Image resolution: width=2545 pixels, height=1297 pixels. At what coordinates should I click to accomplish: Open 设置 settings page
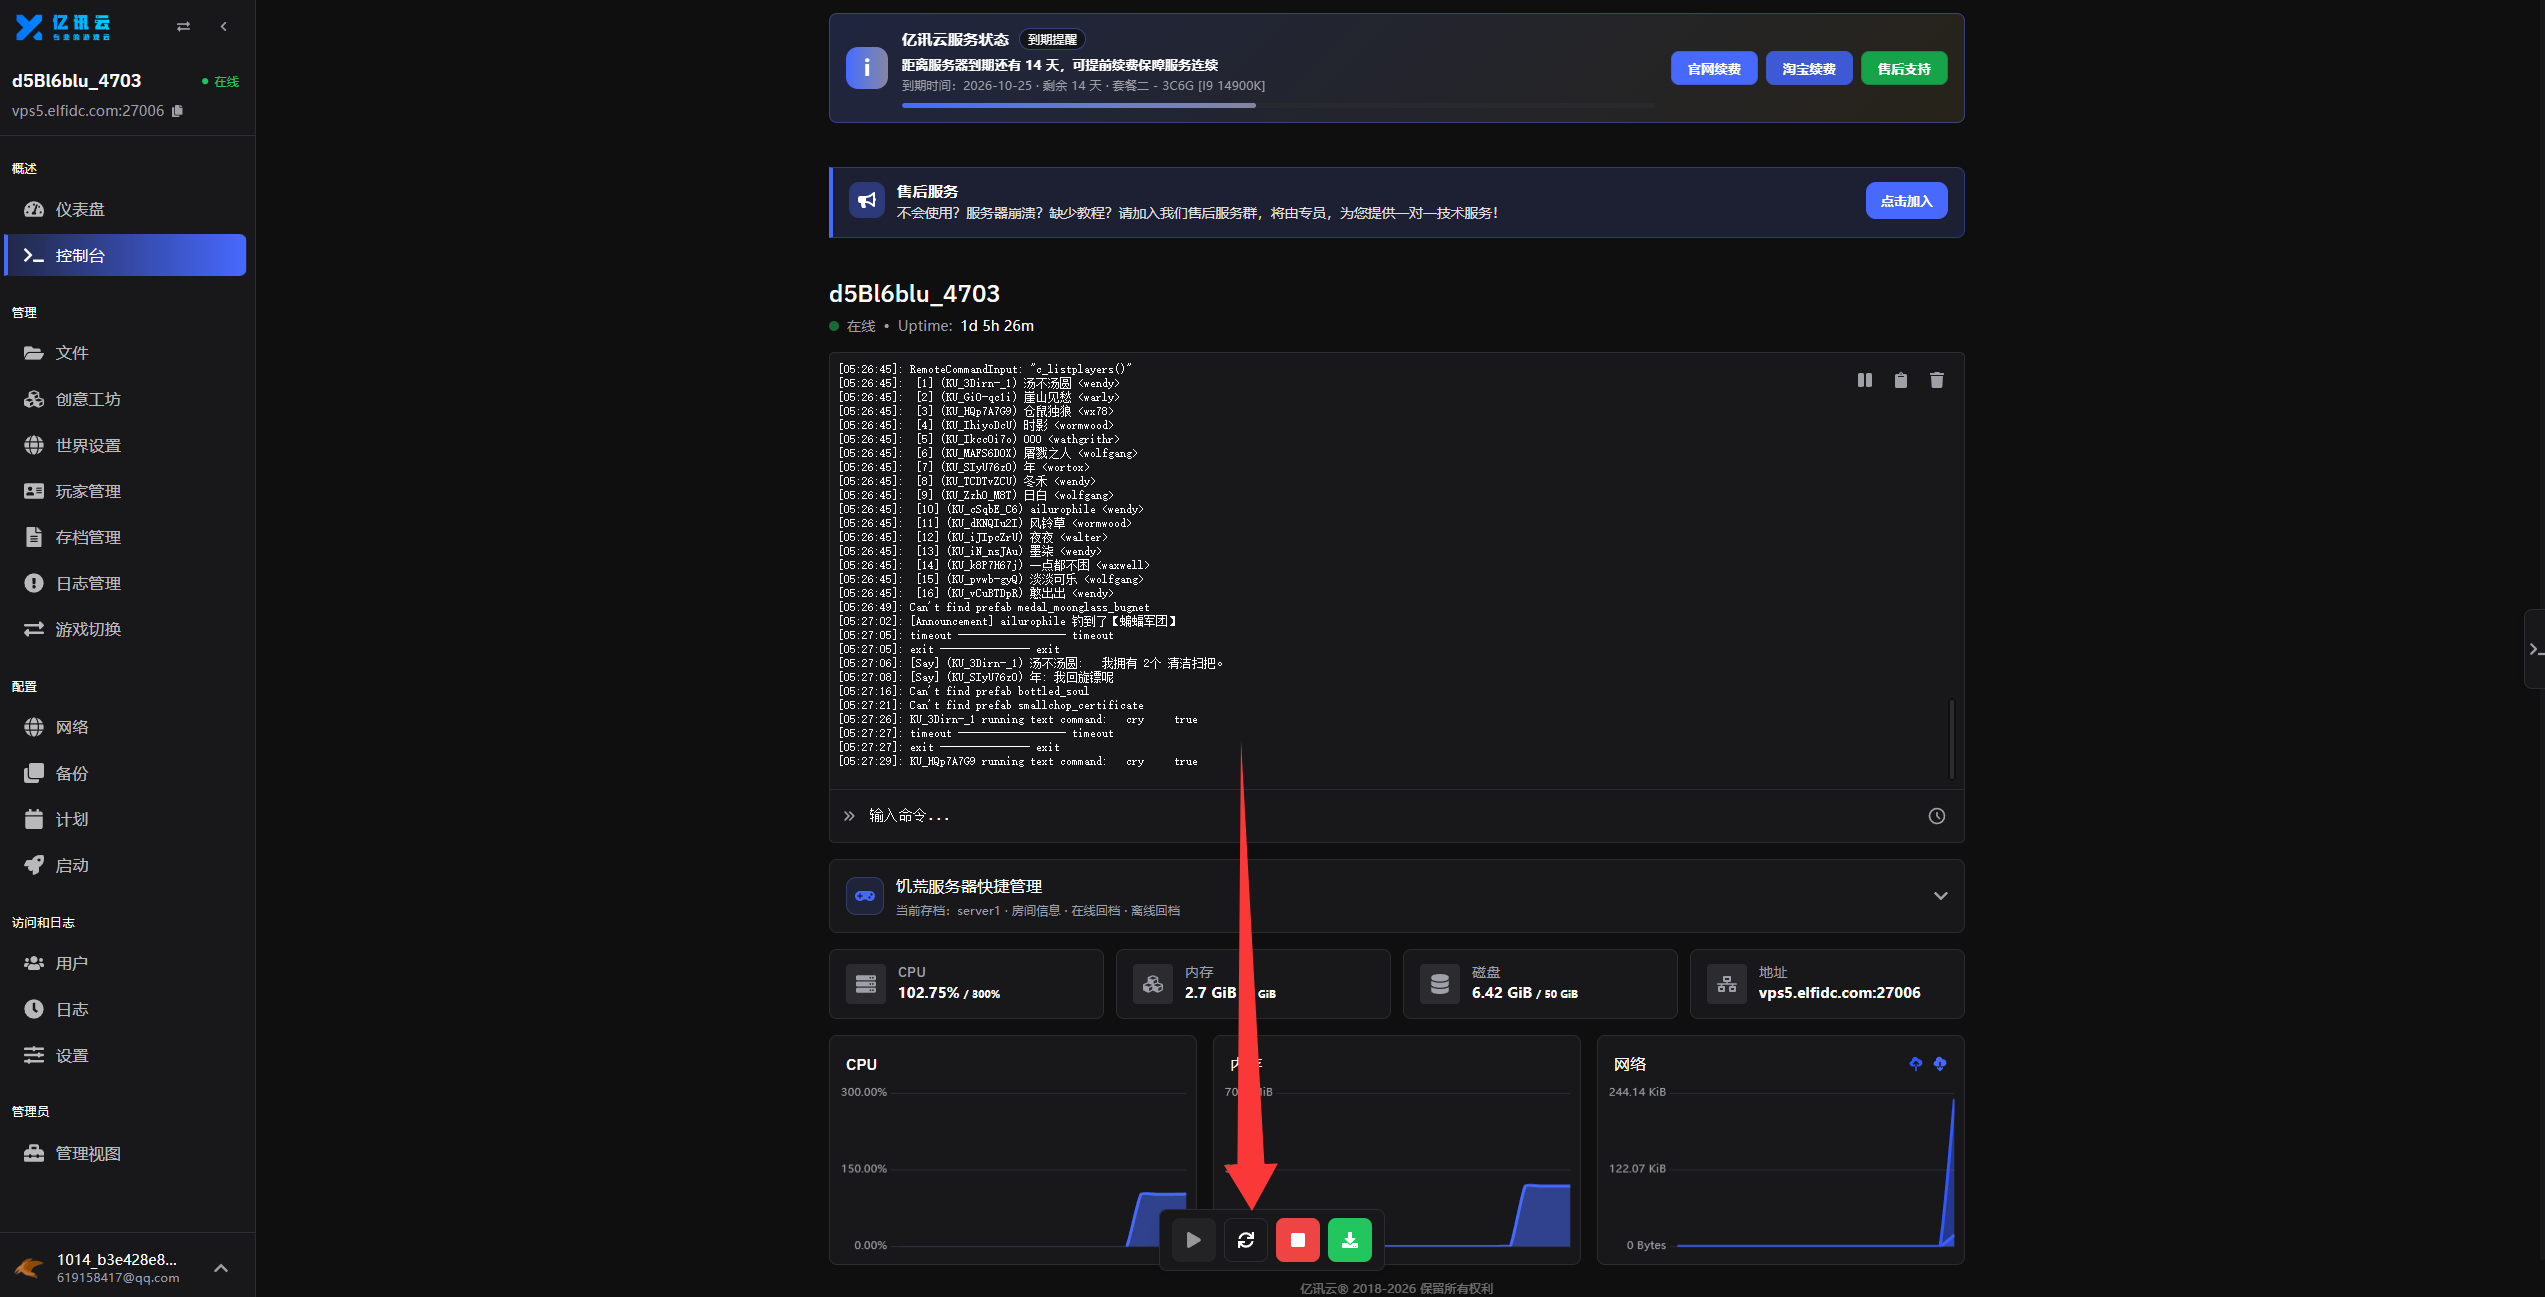125,1055
